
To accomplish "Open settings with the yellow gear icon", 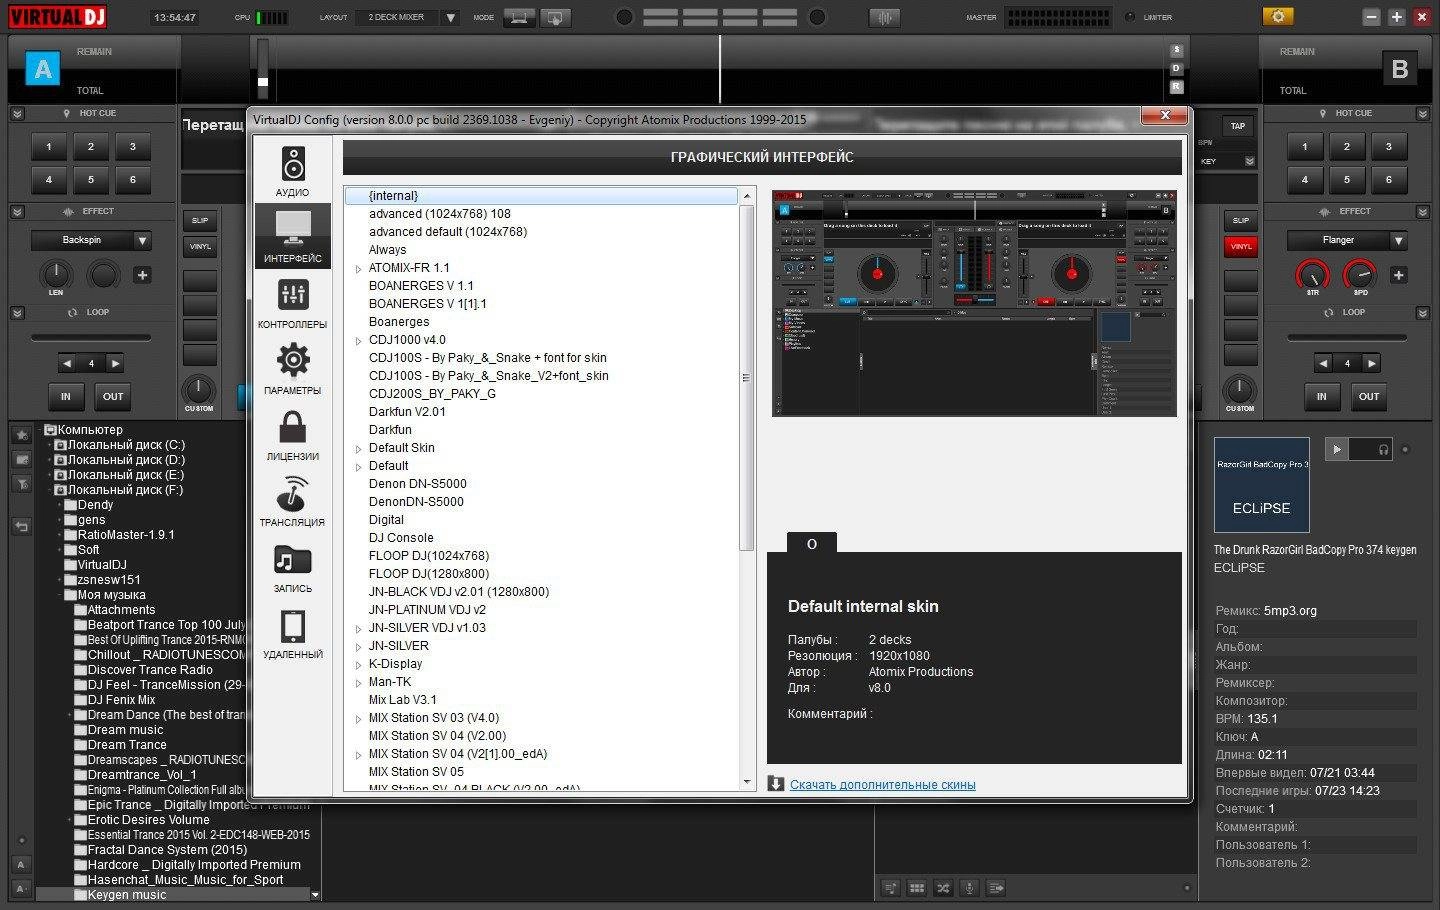I will (1278, 16).
